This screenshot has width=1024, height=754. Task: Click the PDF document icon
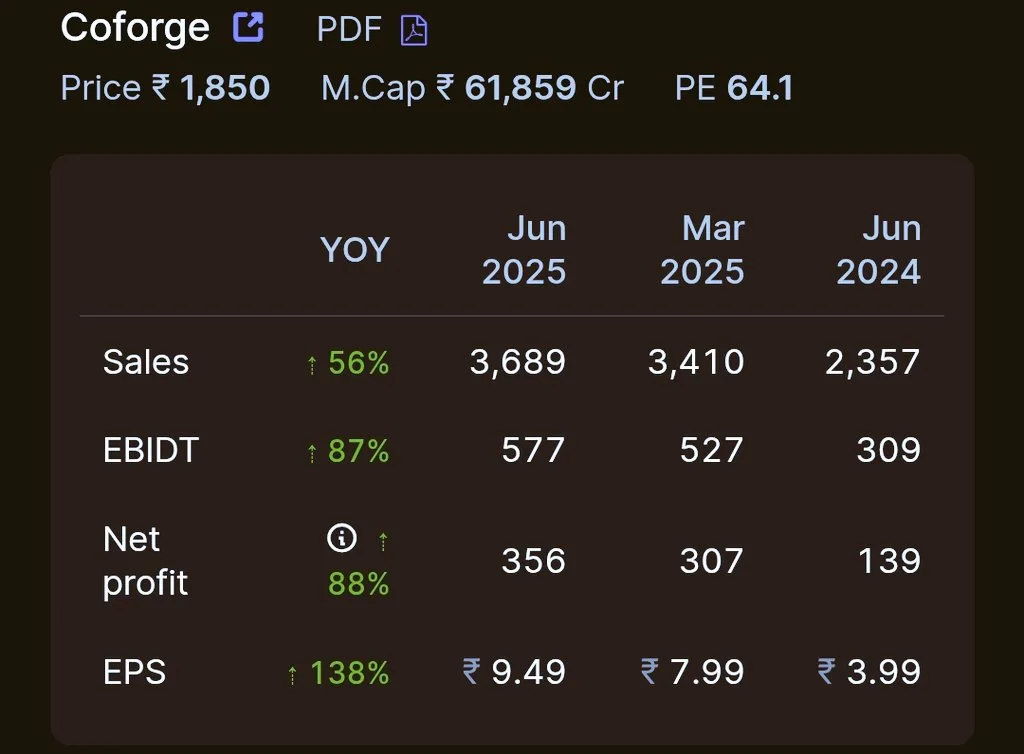tap(414, 29)
